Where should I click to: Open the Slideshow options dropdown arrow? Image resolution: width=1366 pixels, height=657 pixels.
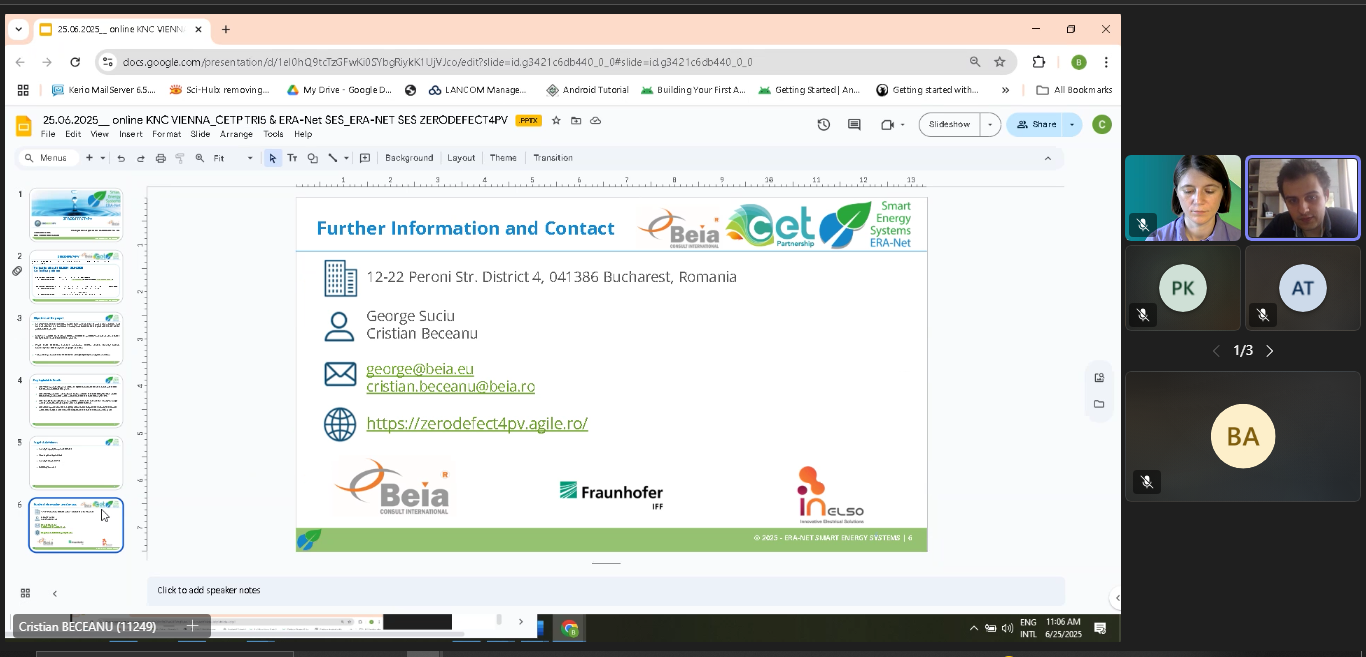990,125
